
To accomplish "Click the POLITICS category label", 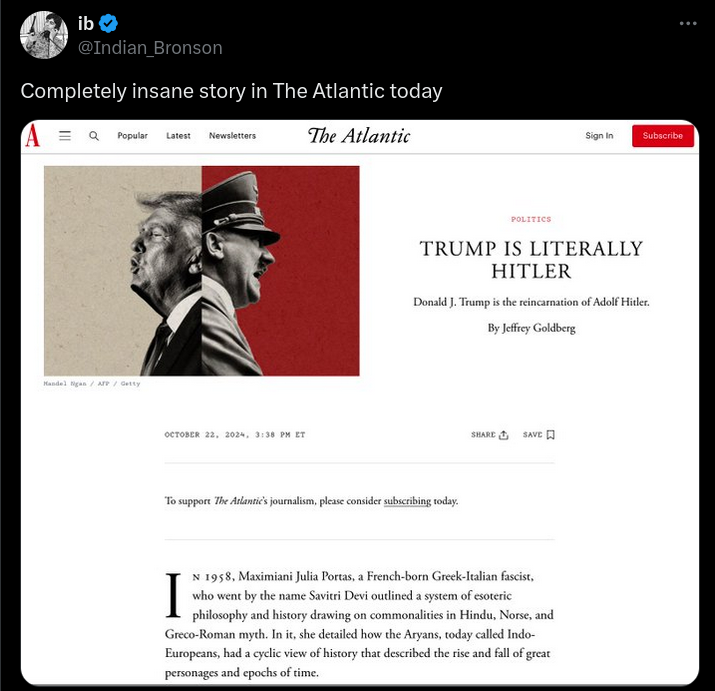I will tap(531, 219).
